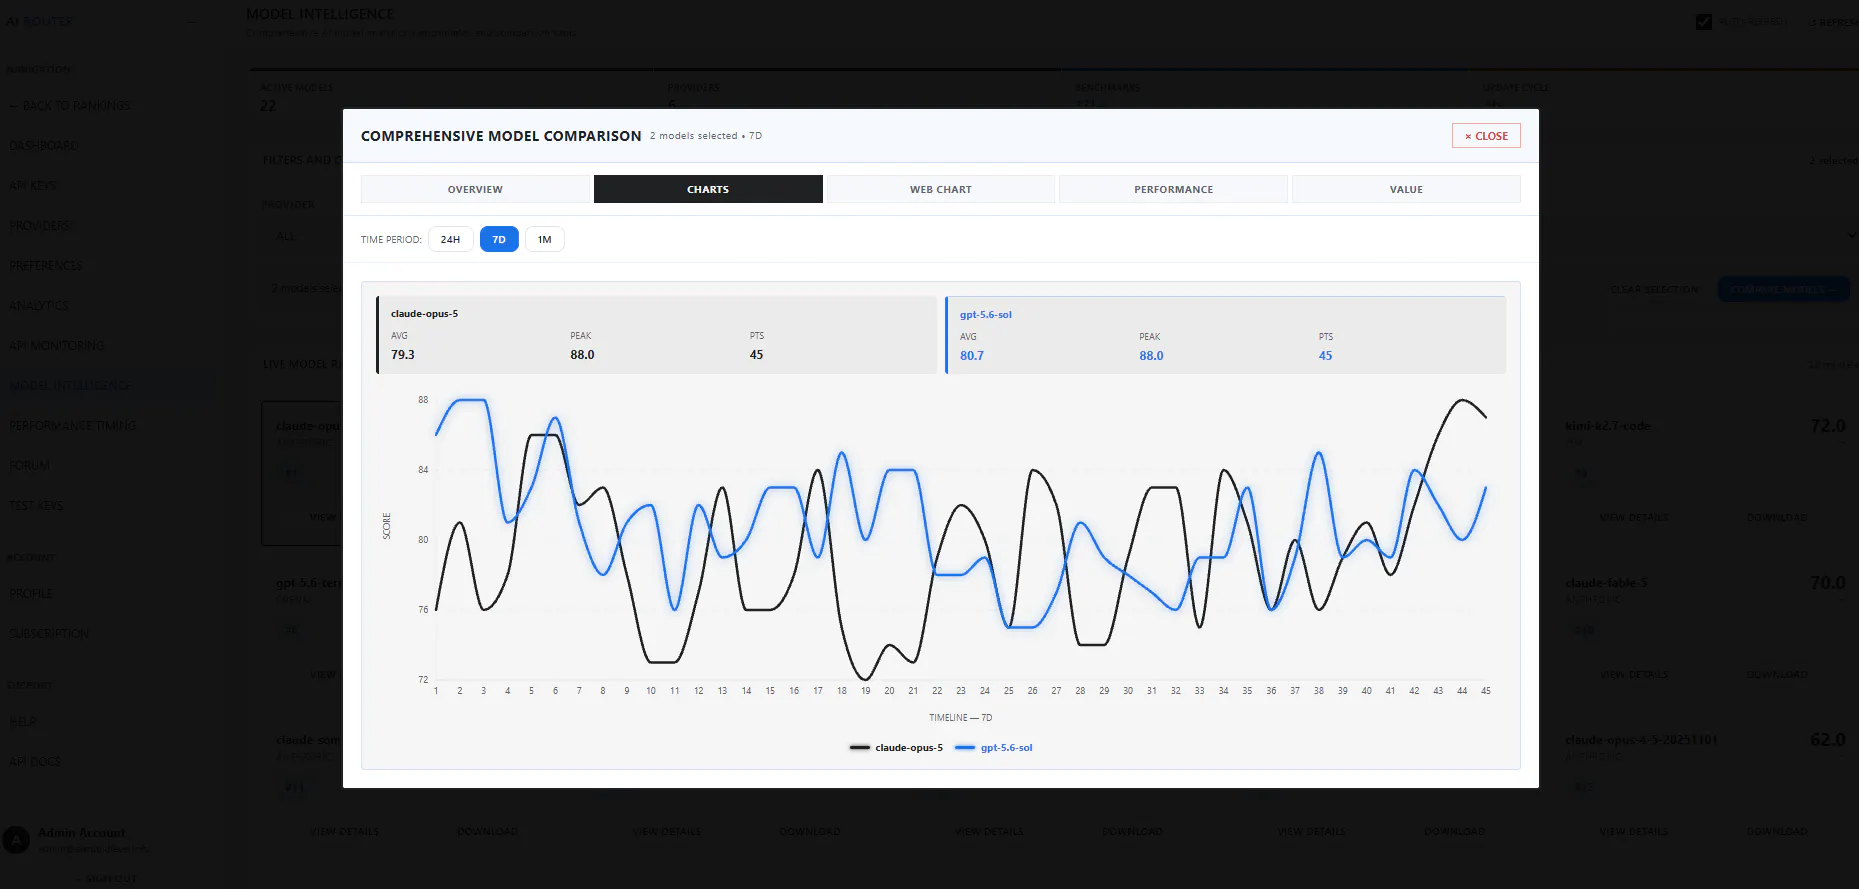
Task: Open the Web Chart tab
Action: point(941,189)
